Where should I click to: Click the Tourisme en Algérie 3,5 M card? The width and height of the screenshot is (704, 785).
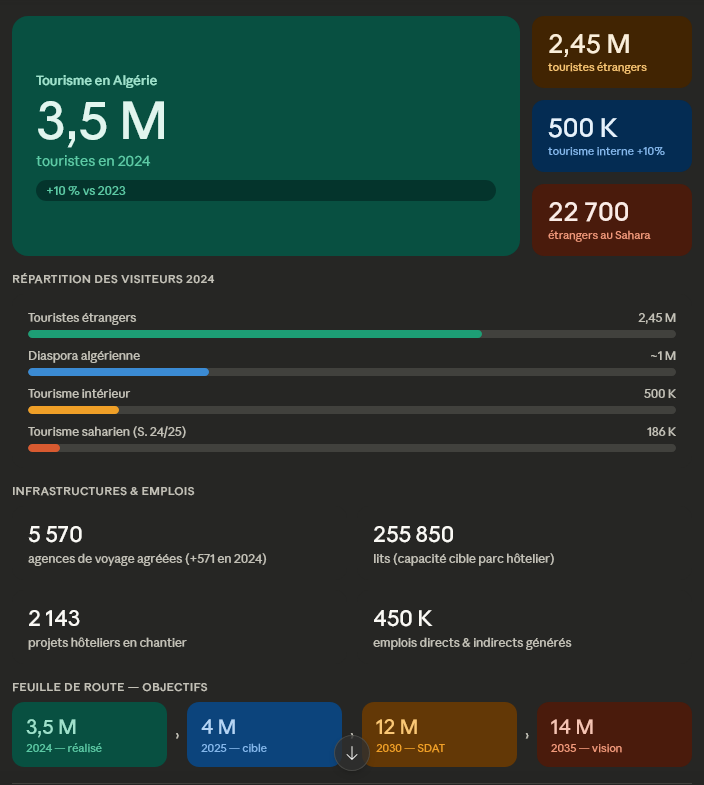coord(266,136)
